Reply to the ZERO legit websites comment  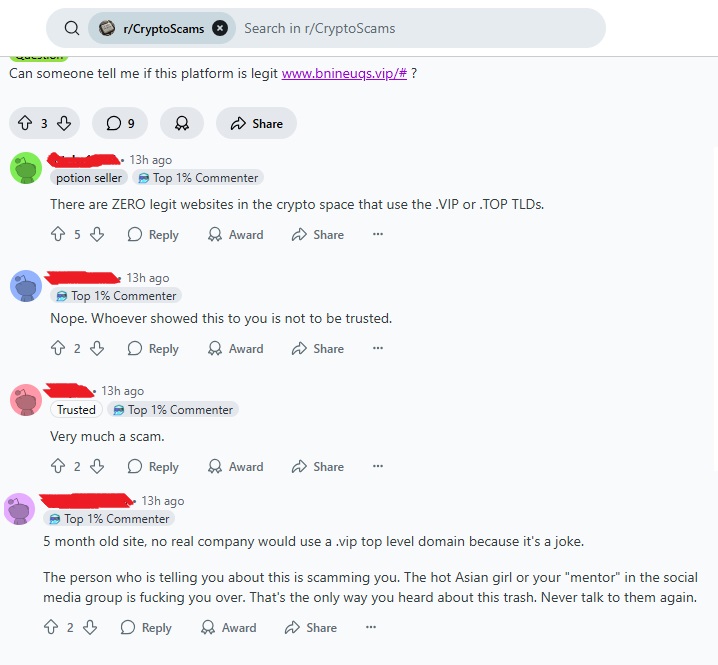[153, 234]
